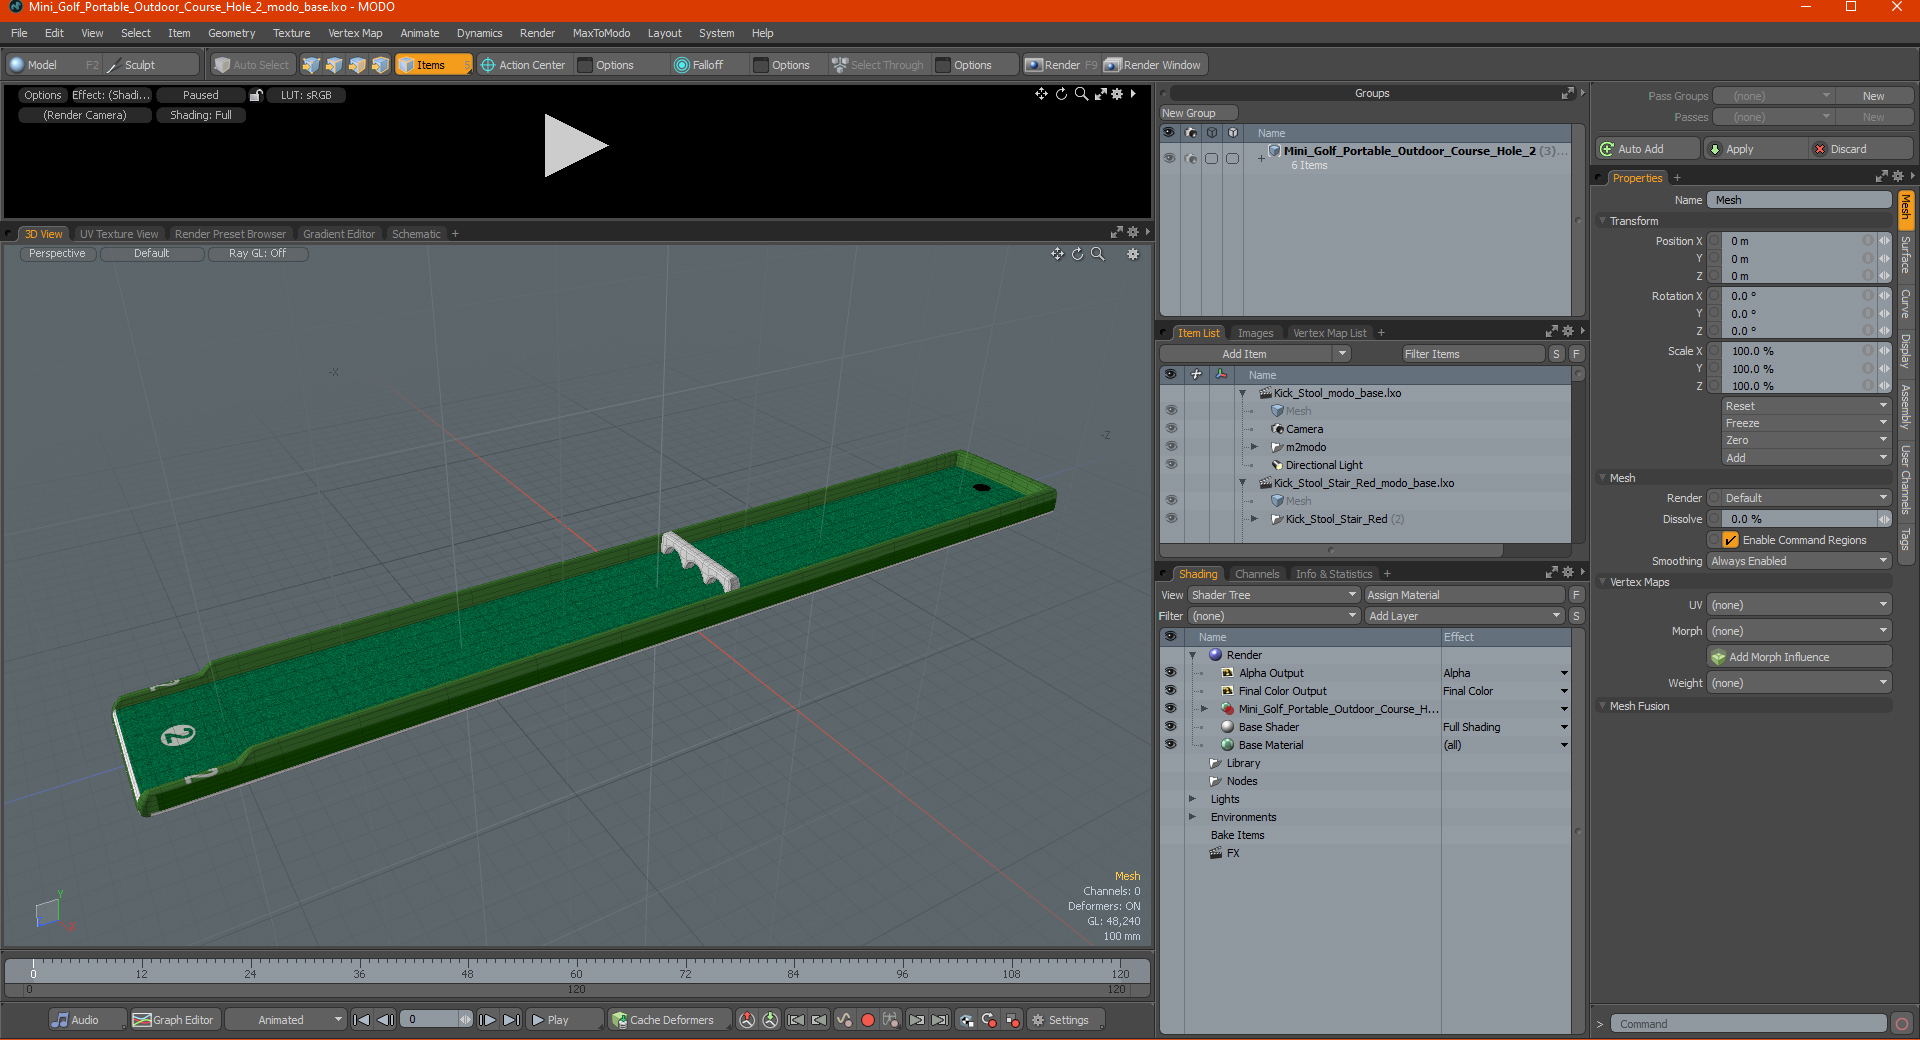The image size is (1920, 1040).
Task: Click the Discard button
Action: click(1860, 149)
